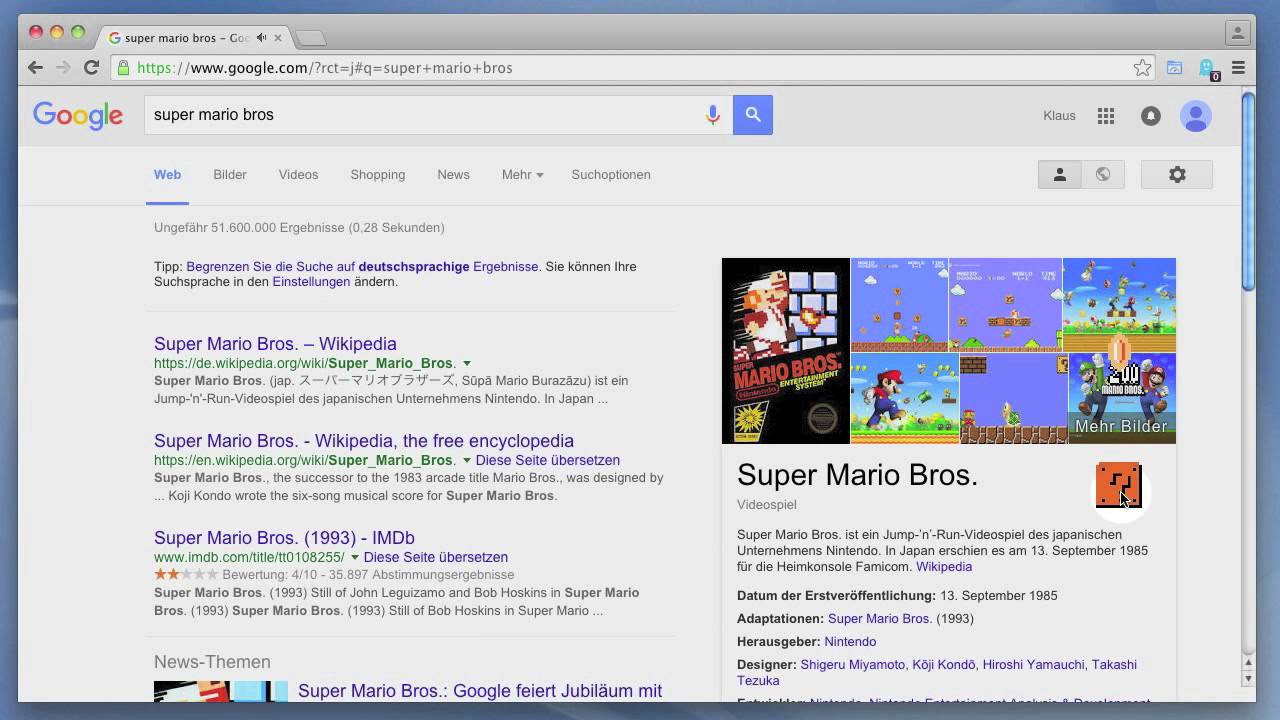The height and width of the screenshot is (720, 1280).
Task: Bookmark page with the star icon
Action: tap(1142, 68)
